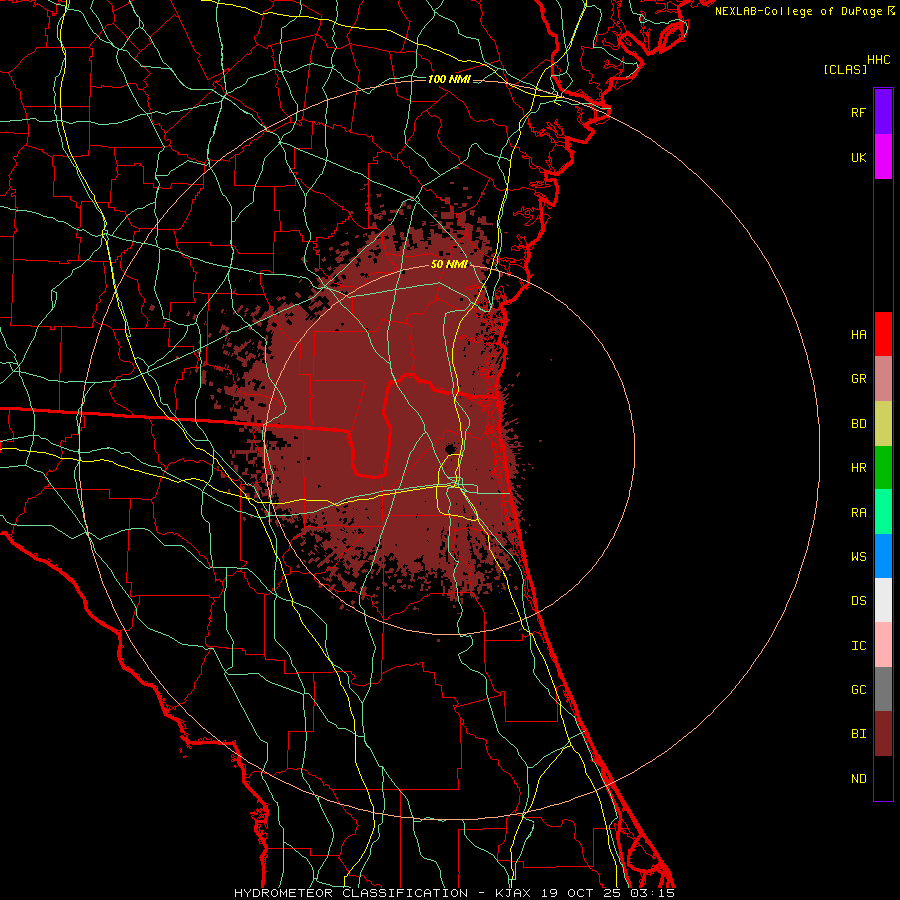Screen dimensions: 900x900
Task: Click the DS white legend swatch
Action: pyautogui.click(x=883, y=600)
